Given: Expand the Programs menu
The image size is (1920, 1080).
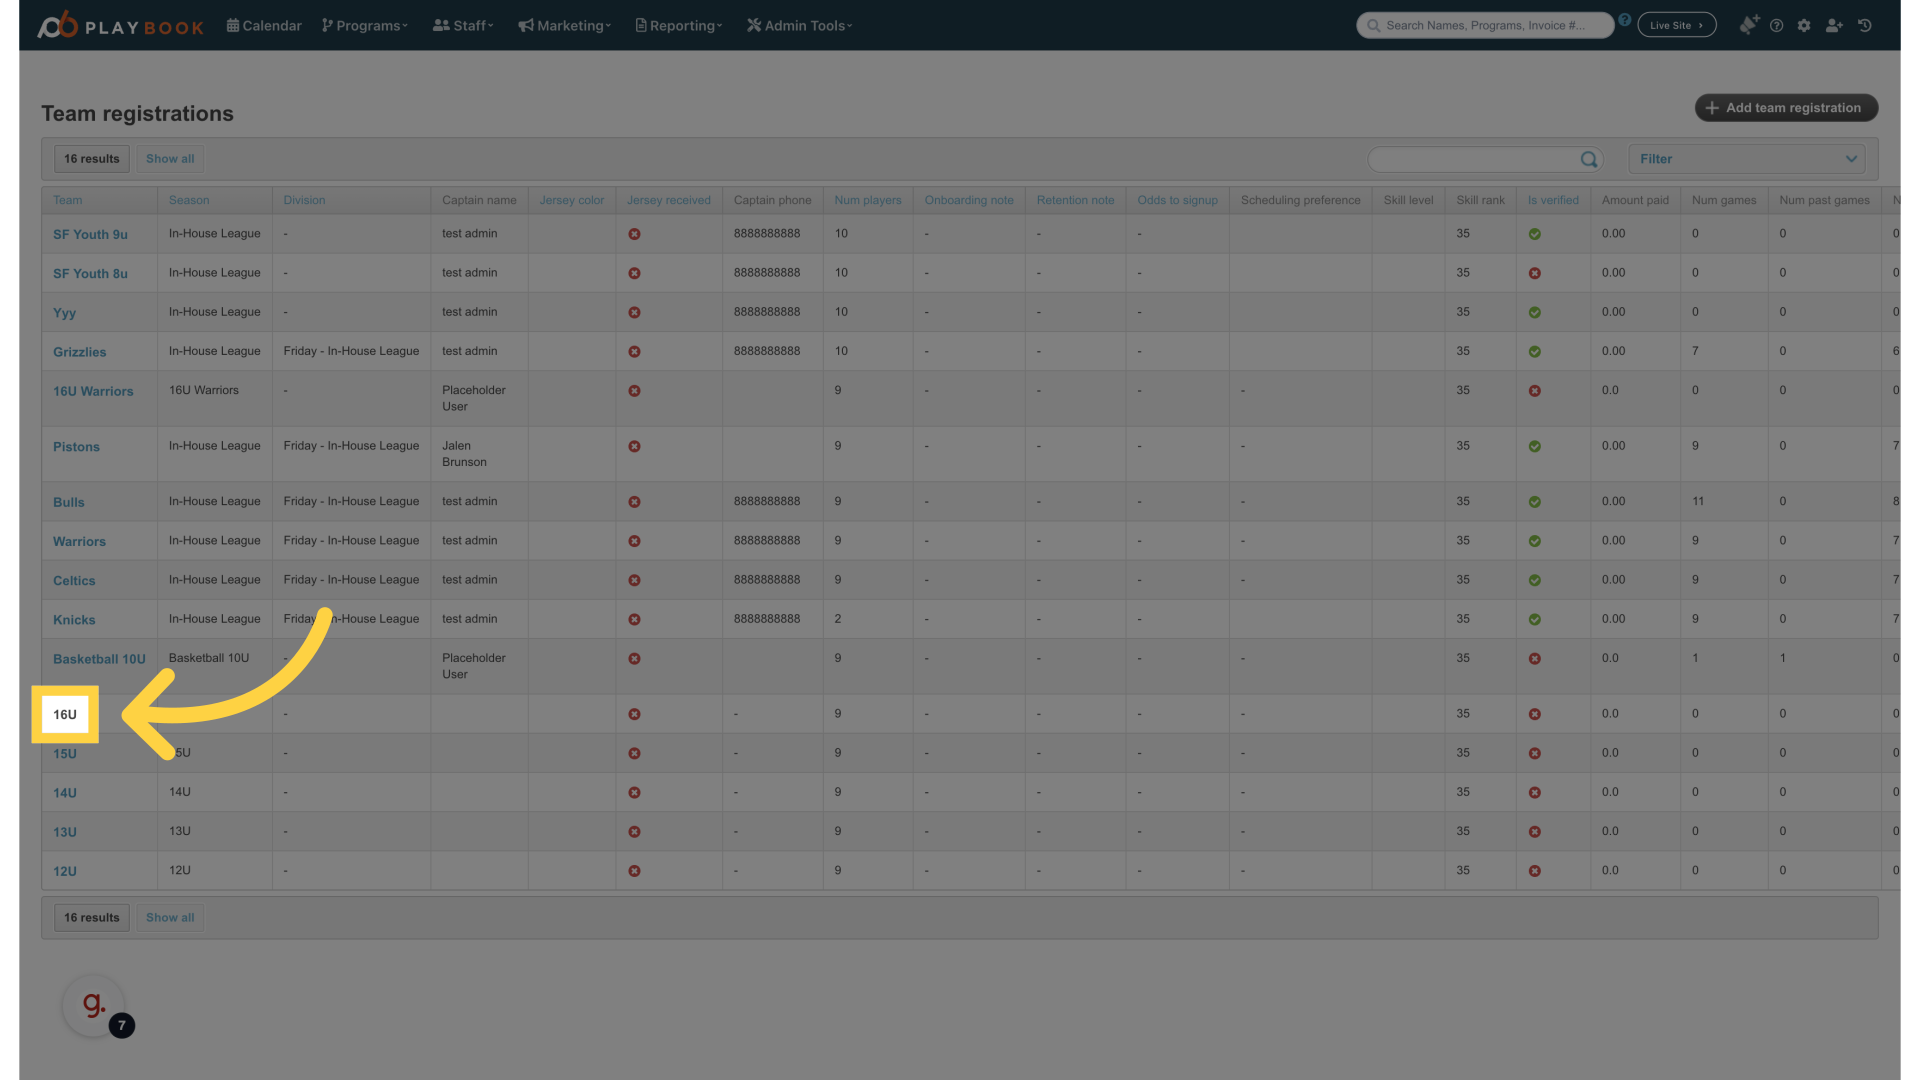Looking at the screenshot, I should coord(365,26).
